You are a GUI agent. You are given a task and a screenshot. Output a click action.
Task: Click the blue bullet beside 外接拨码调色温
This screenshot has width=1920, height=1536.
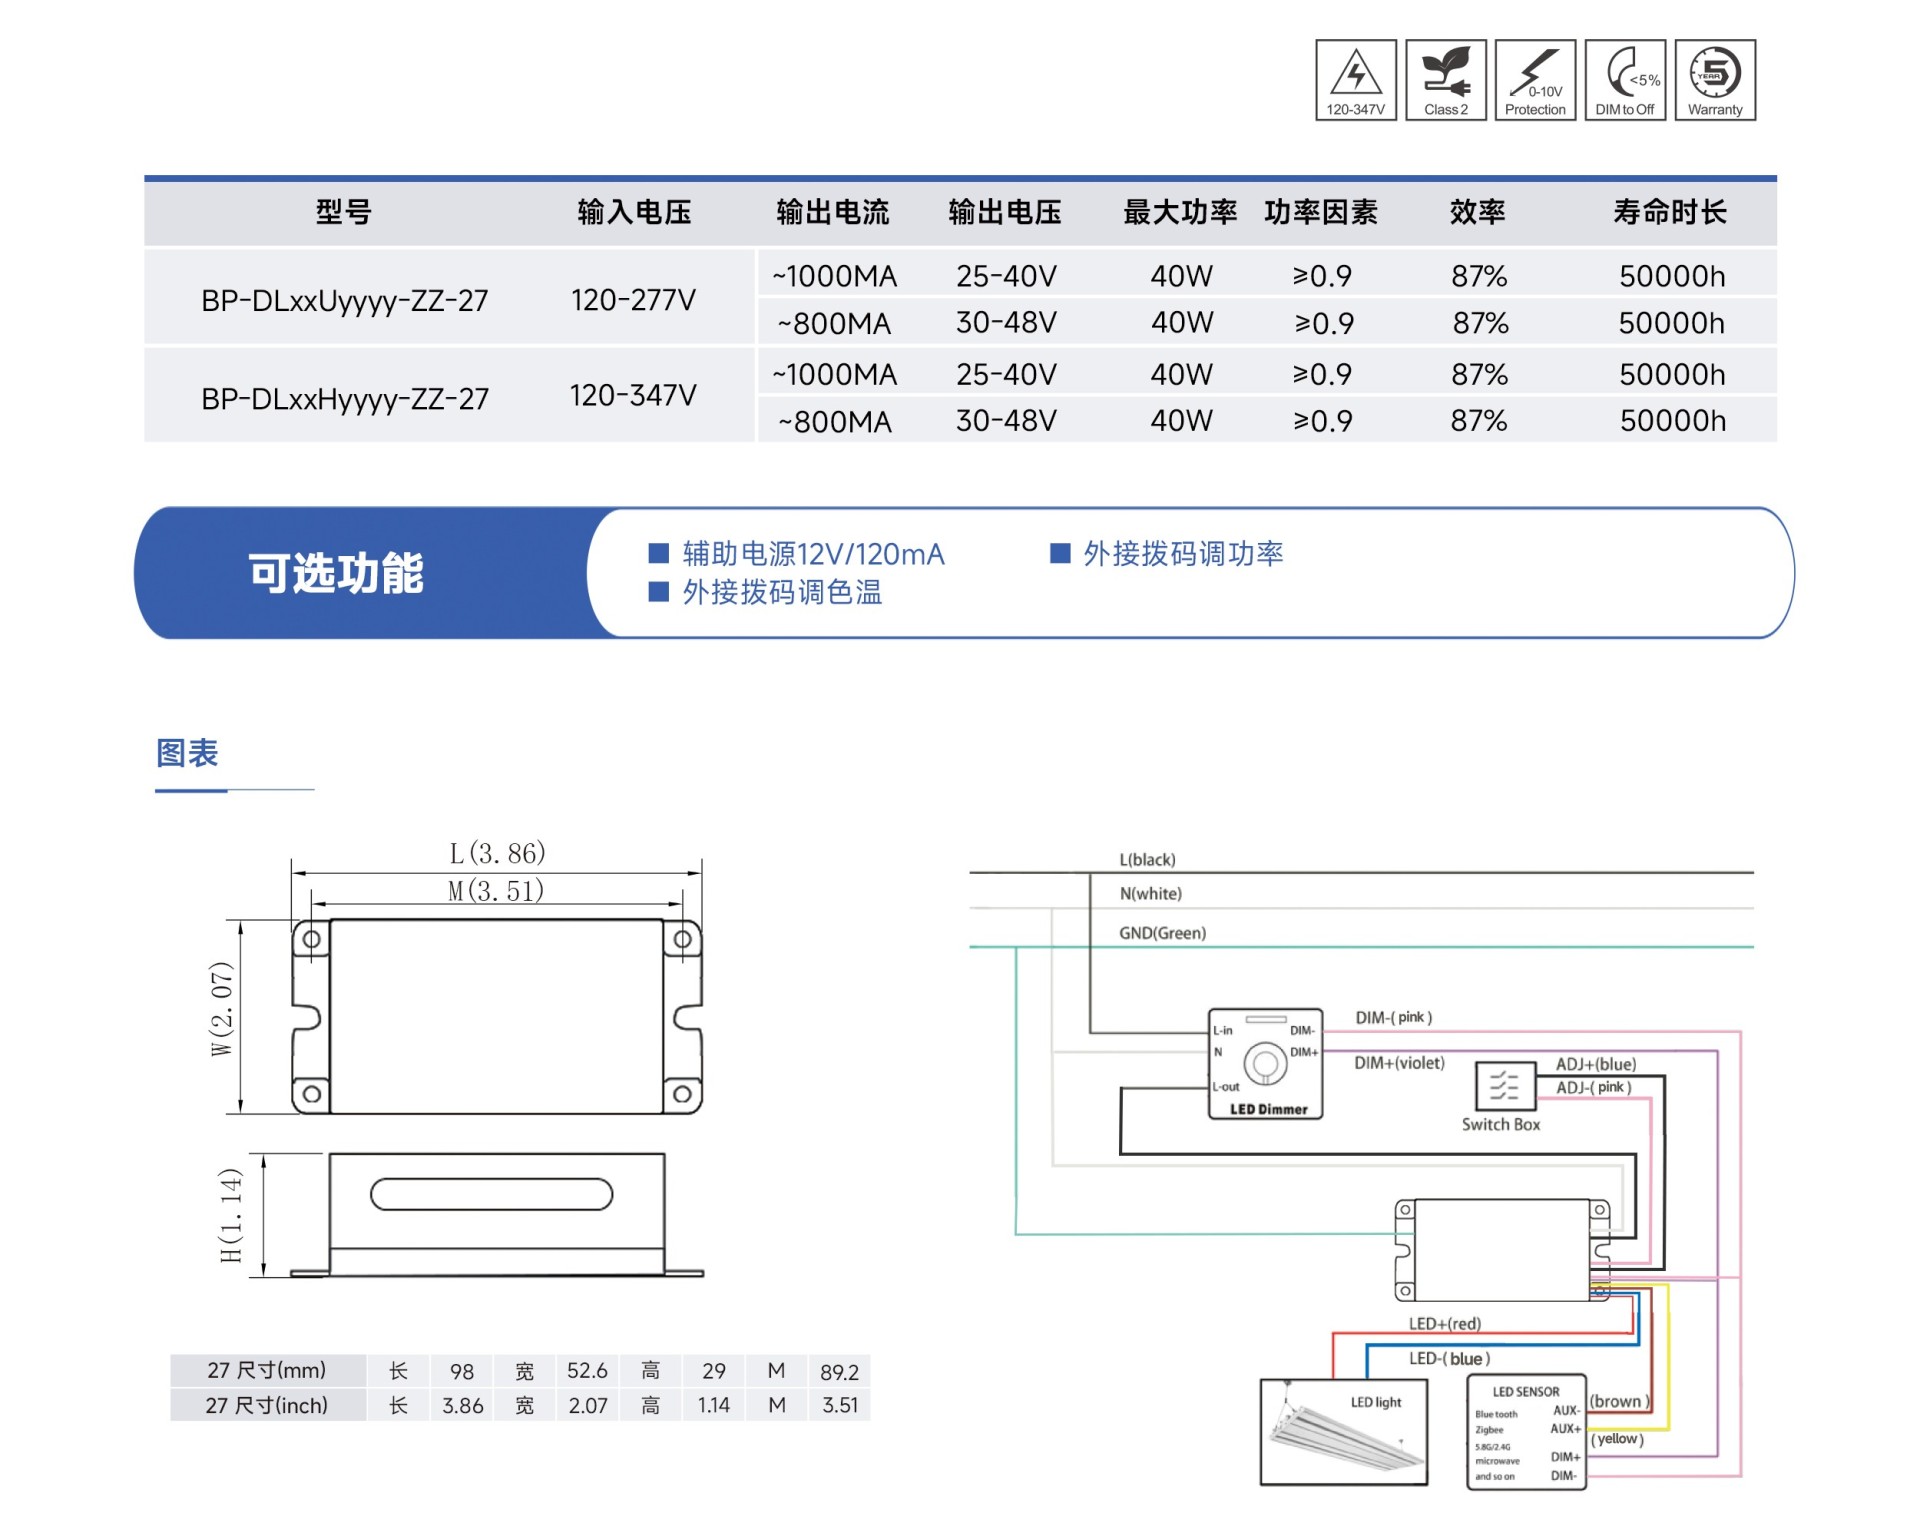click(658, 592)
